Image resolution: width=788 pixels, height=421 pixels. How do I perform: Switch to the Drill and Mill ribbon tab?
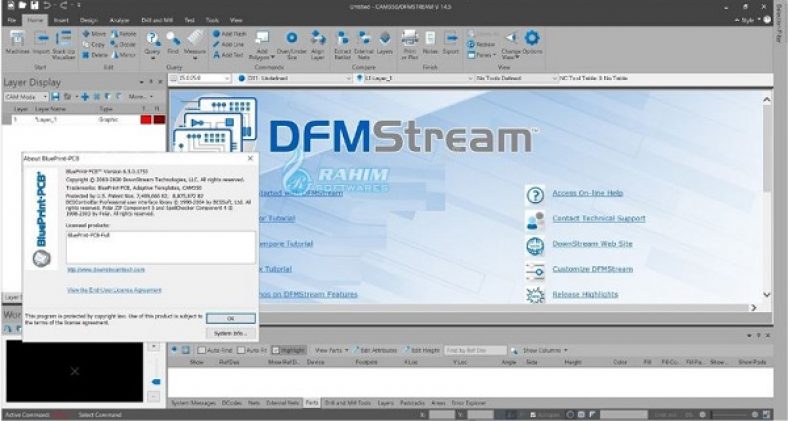click(157, 20)
